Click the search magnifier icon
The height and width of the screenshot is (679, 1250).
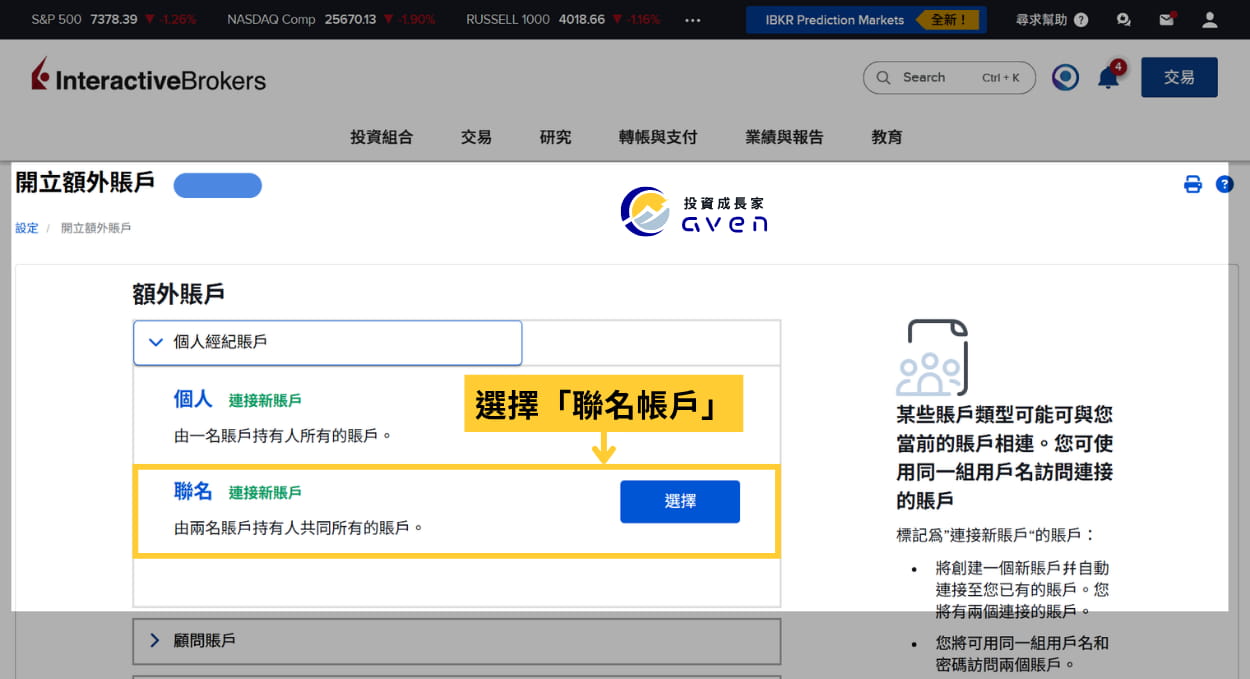coord(883,77)
